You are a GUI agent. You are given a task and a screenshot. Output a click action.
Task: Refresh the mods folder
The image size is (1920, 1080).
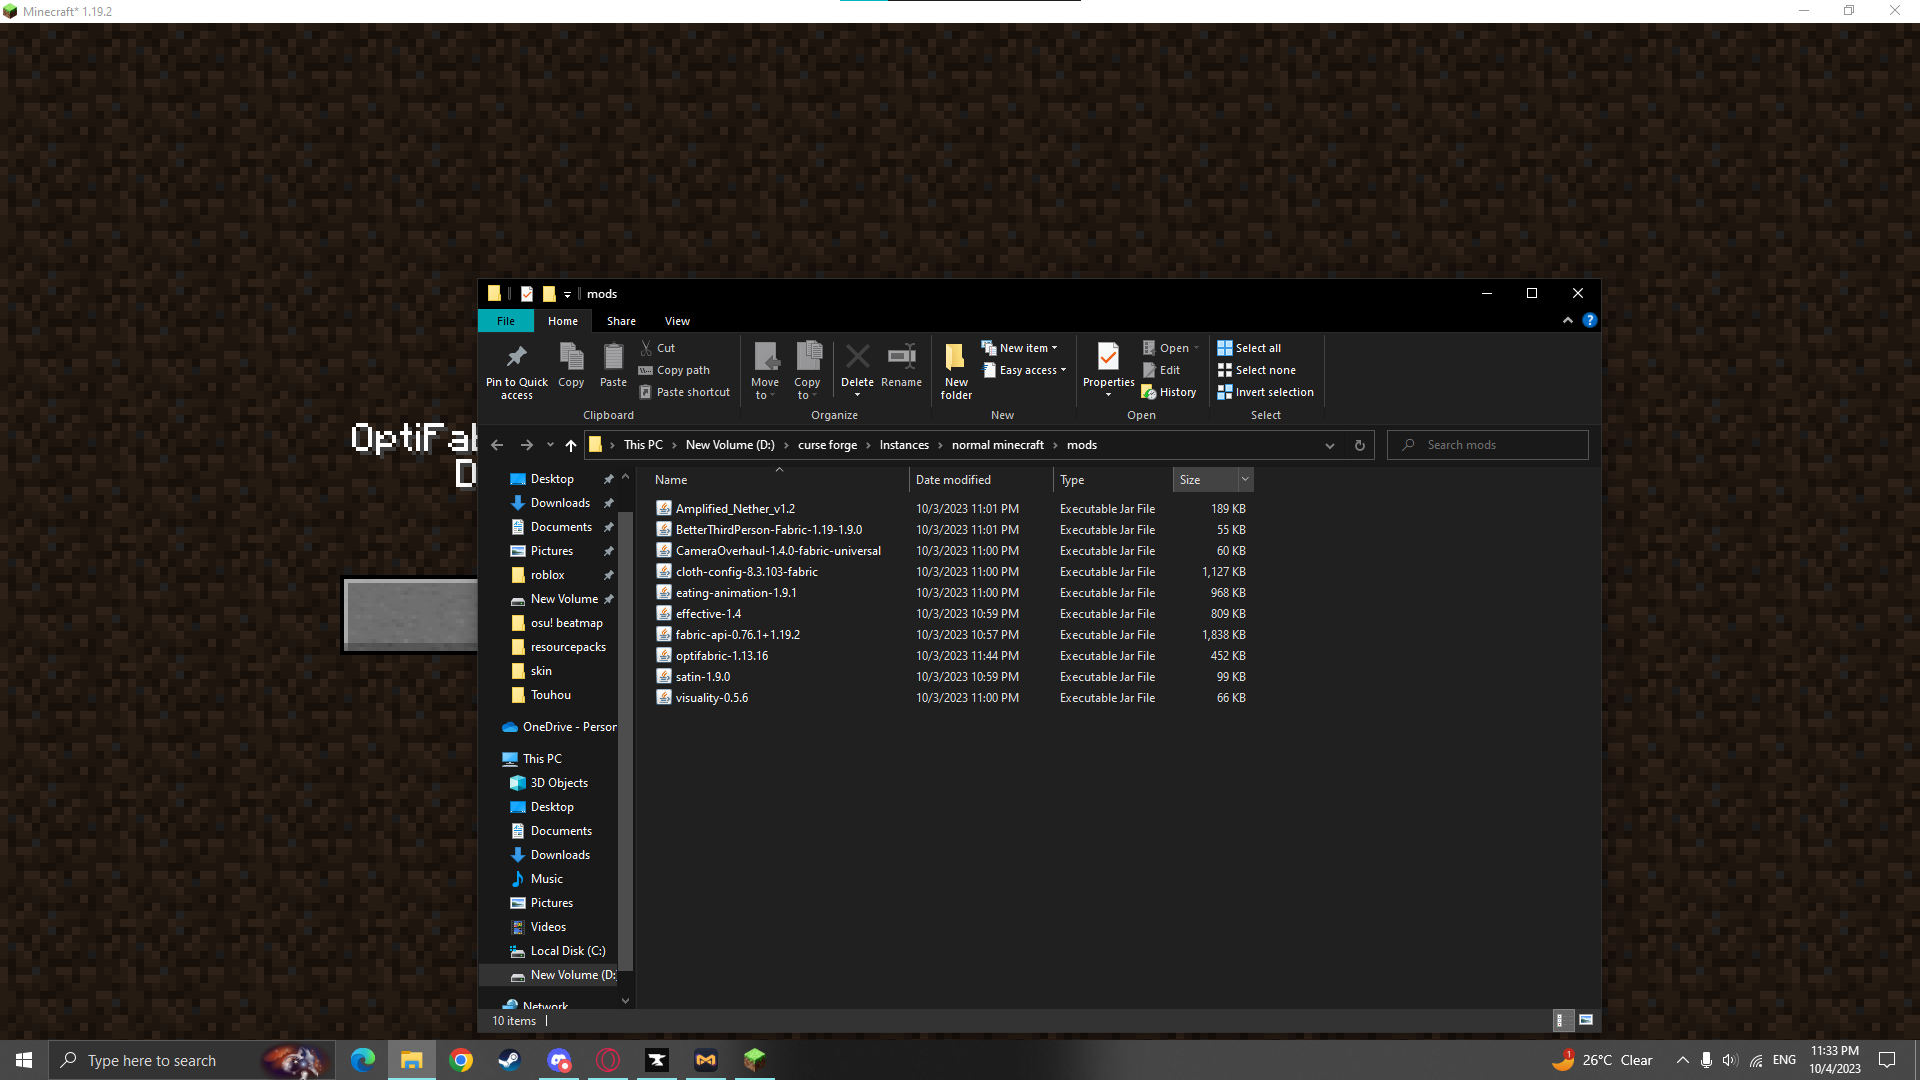tap(1359, 445)
